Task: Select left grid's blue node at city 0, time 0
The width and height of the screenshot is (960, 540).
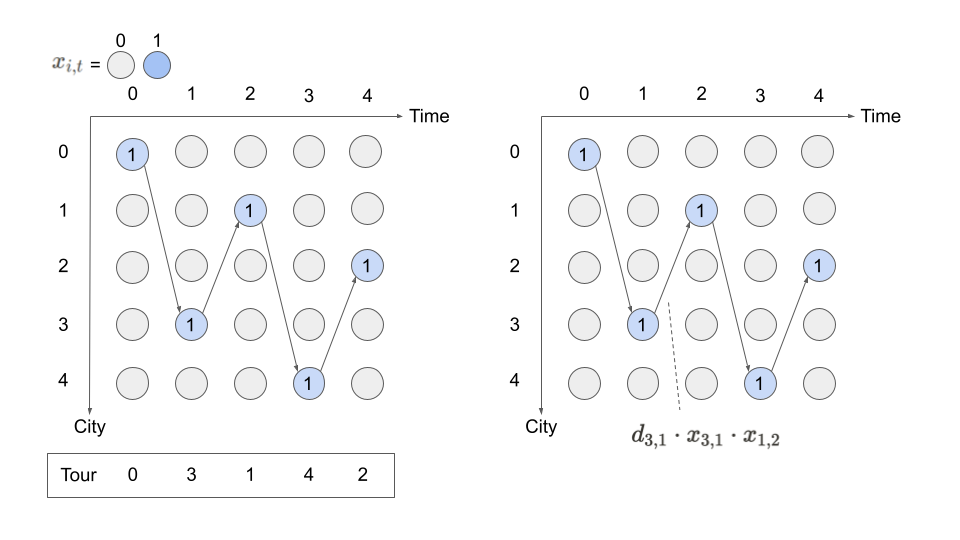Action: pyautogui.click(x=132, y=153)
